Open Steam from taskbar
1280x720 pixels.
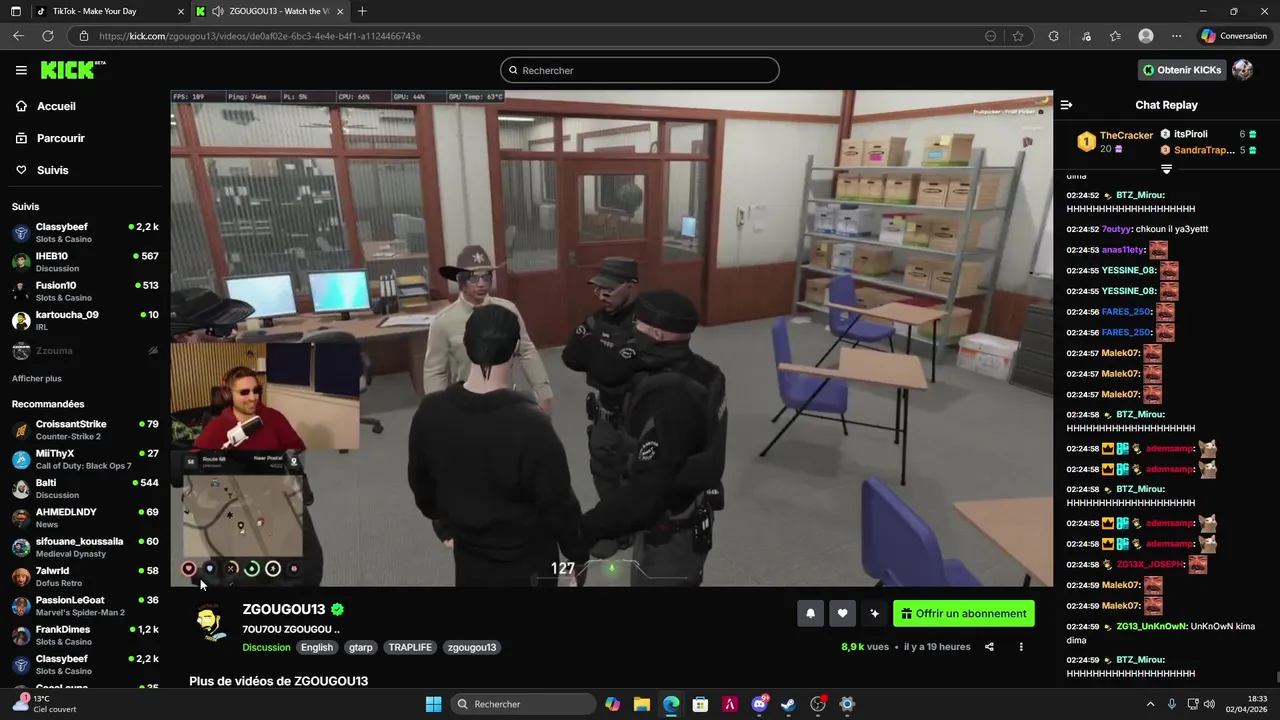pyautogui.click(x=788, y=704)
